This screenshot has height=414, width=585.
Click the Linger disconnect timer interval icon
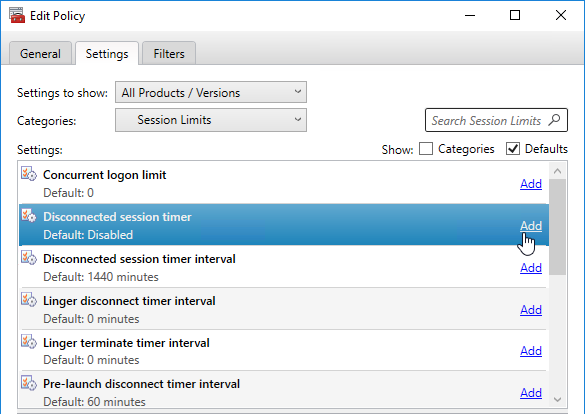point(29,300)
